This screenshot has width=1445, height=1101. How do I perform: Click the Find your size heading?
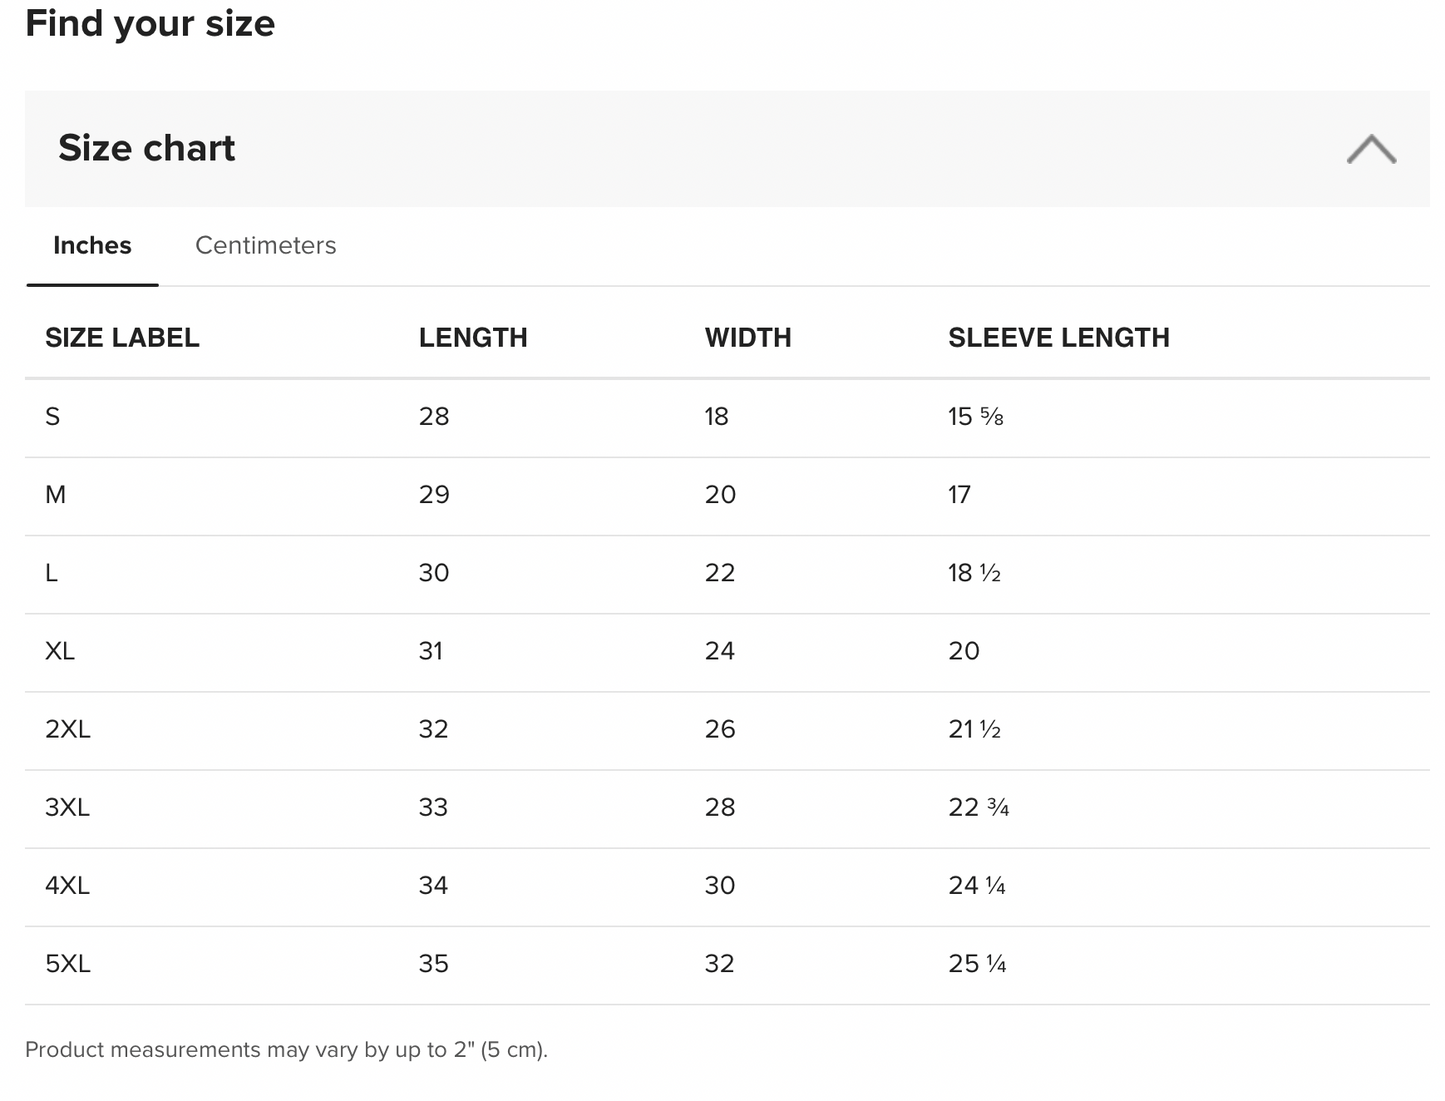coord(150,23)
